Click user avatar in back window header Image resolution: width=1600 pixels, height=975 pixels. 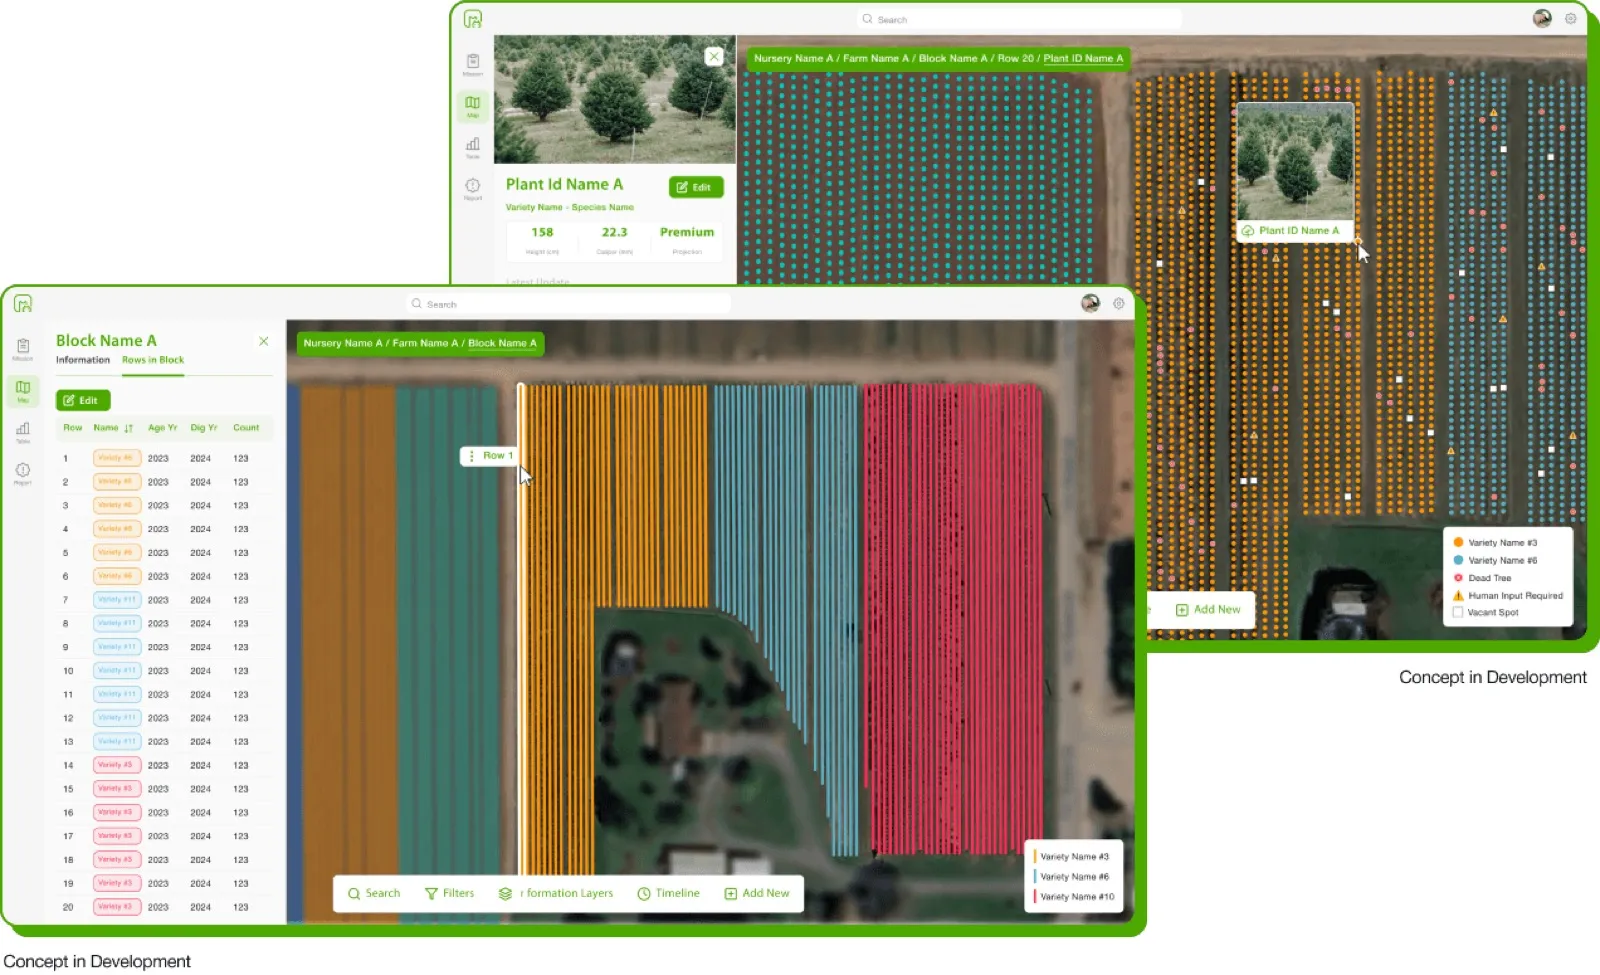tap(1542, 18)
